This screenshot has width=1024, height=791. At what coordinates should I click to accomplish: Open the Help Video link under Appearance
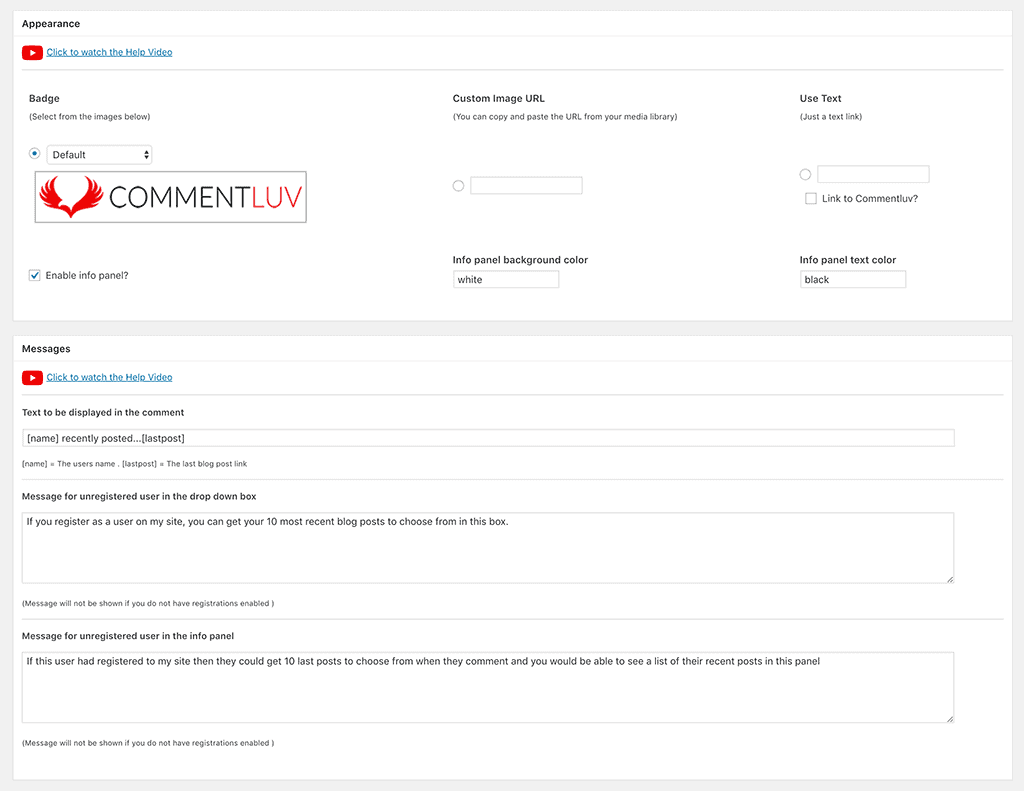pos(109,52)
